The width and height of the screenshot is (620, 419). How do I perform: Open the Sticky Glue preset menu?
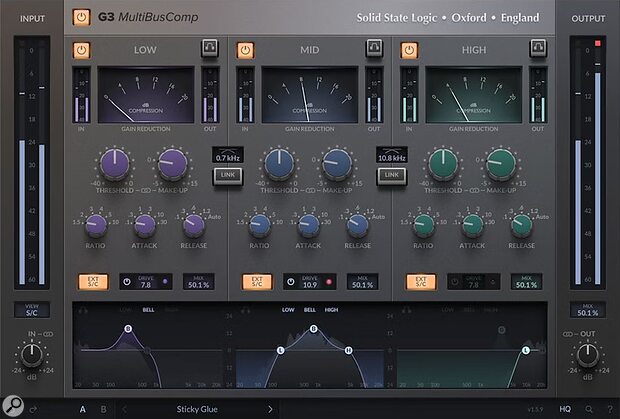[x=197, y=409]
